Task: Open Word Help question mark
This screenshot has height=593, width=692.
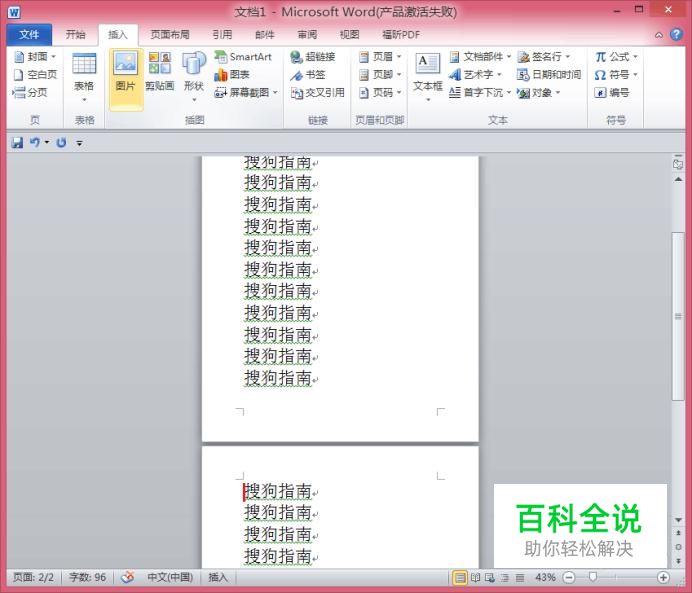Action: 676,34
